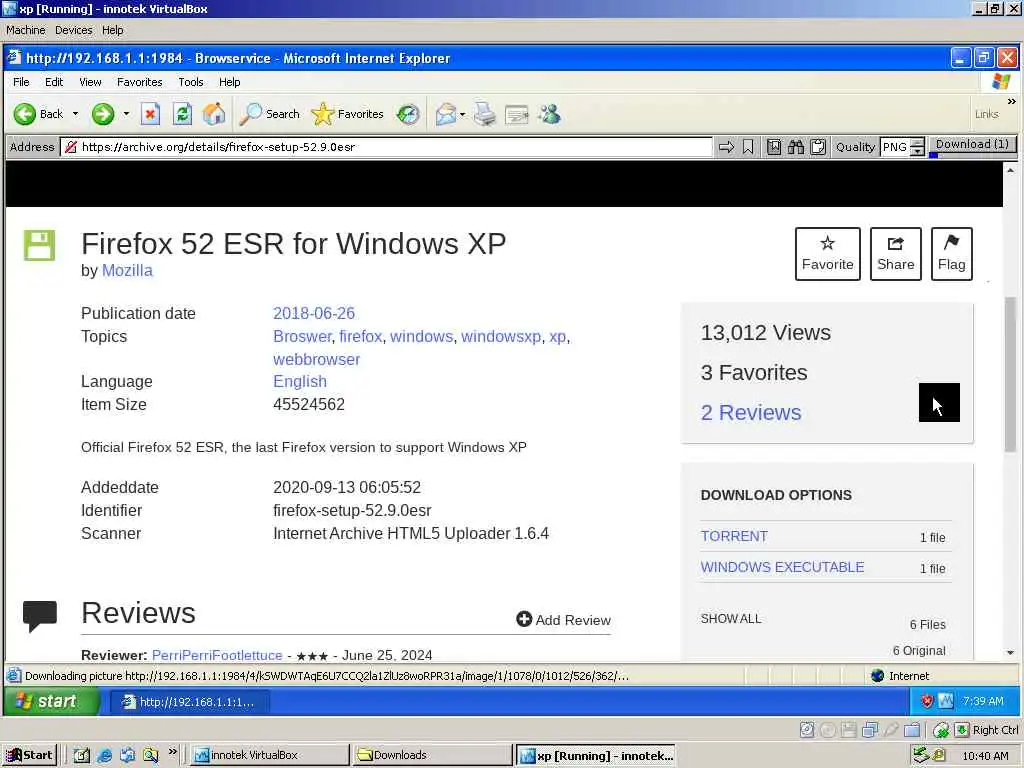Open the Favorites star toolbar button
The image size is (1024, 768).
pyautogui.click(x=347, y=114)
